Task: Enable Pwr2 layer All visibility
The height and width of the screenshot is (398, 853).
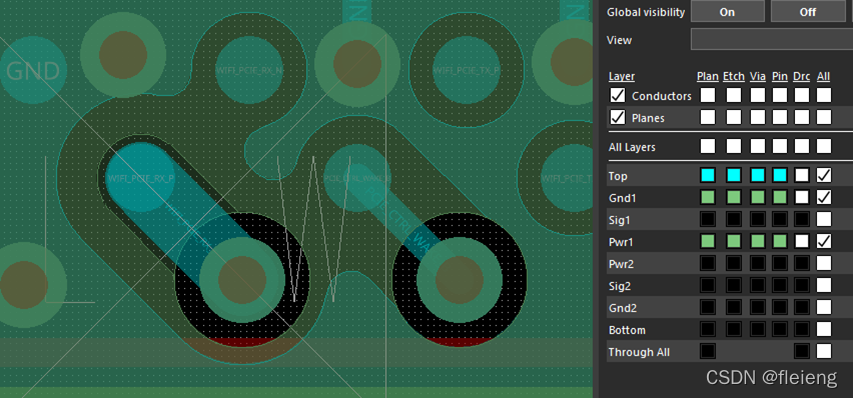Action: [824, 263]
